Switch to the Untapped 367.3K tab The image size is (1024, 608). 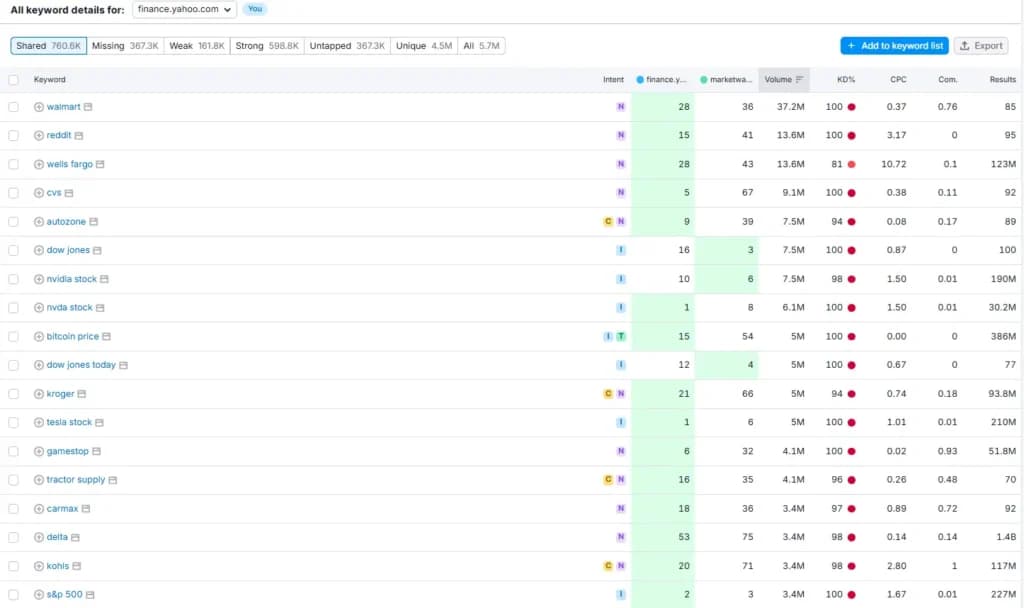347,46
